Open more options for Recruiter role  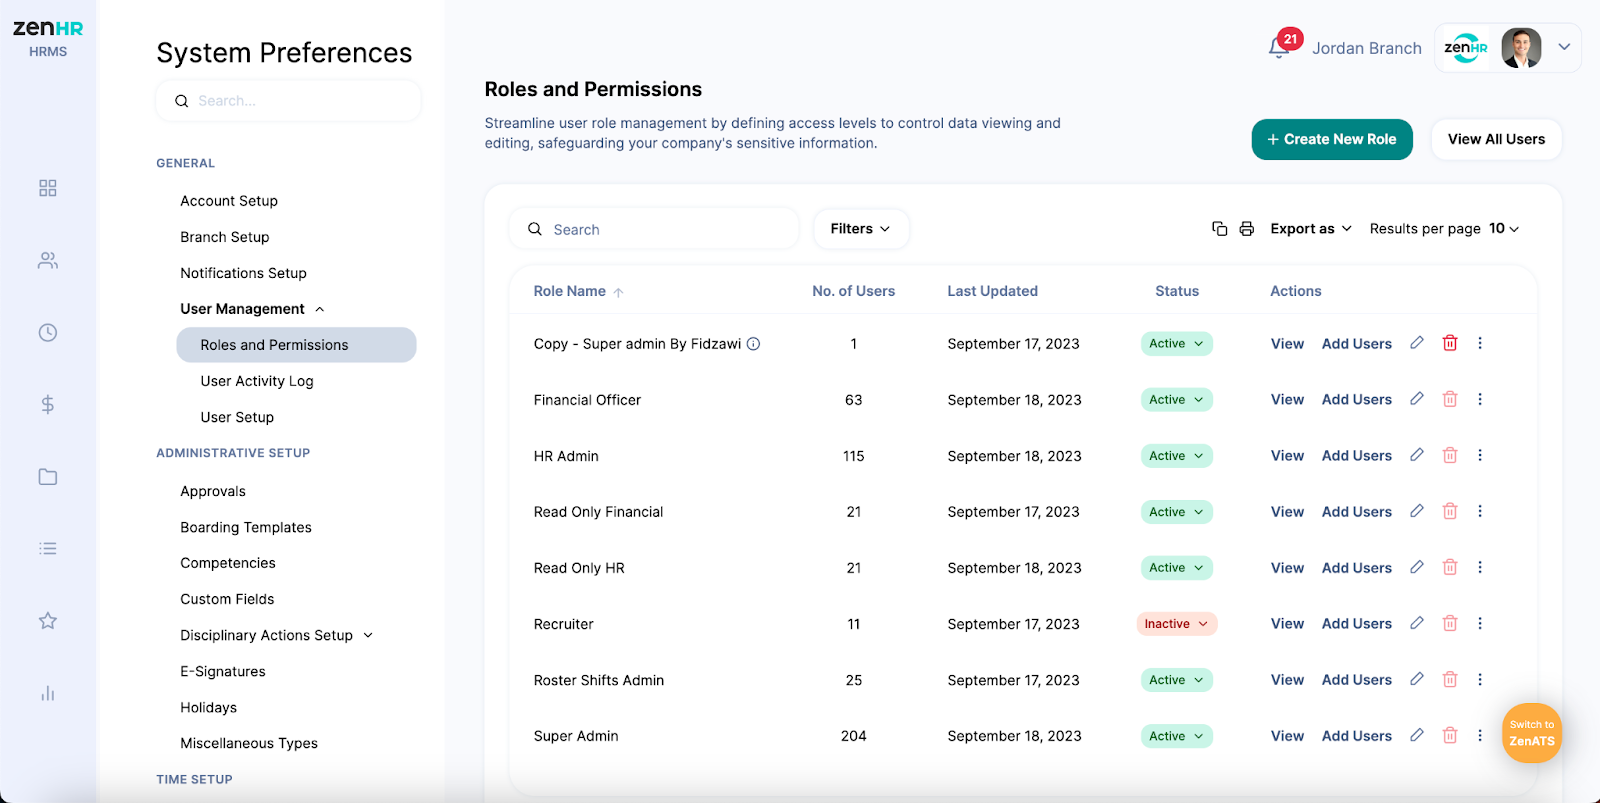[1480, 623]
